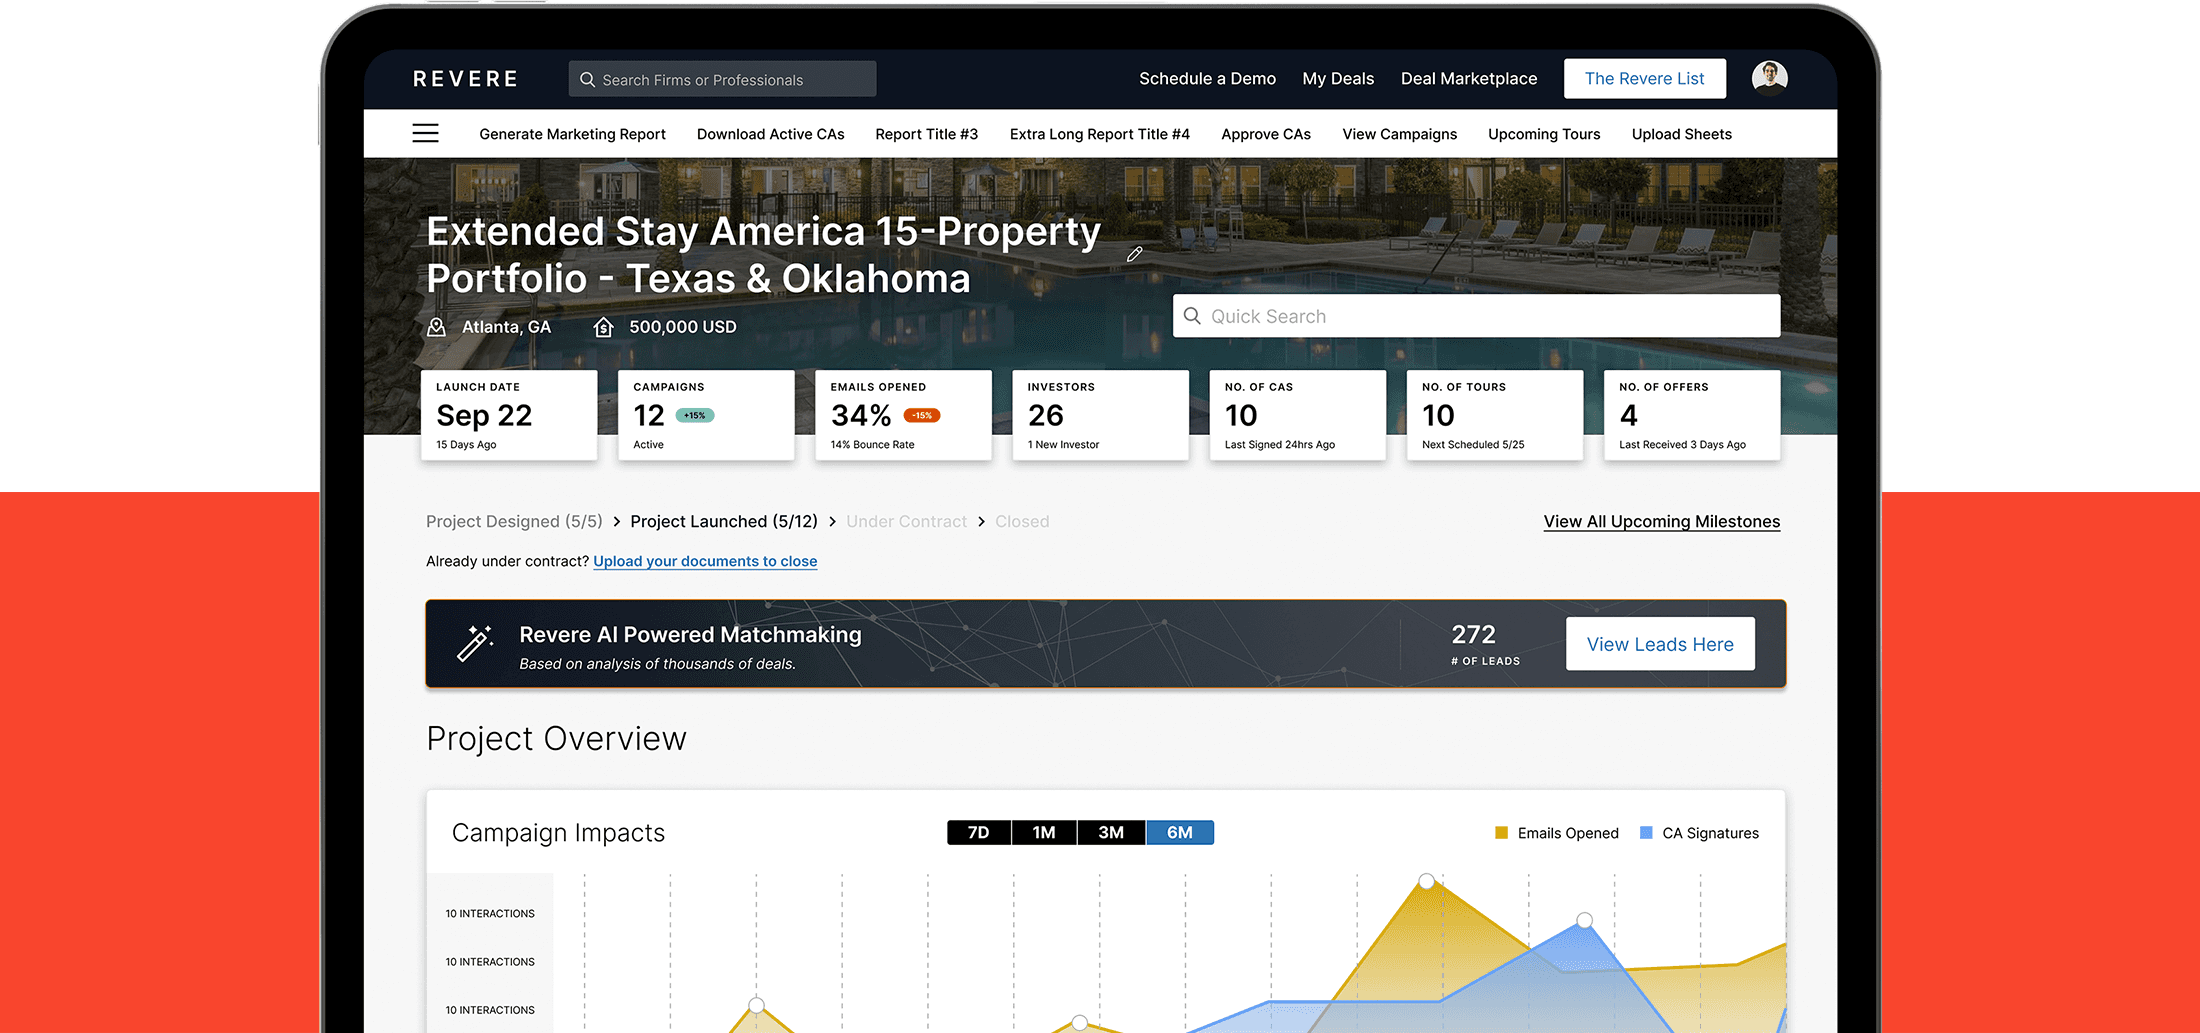The height and width of the screenshot is (1033, 2200).
Task: Click the magic wand matchmaking icon
Action: click(475, 643)
